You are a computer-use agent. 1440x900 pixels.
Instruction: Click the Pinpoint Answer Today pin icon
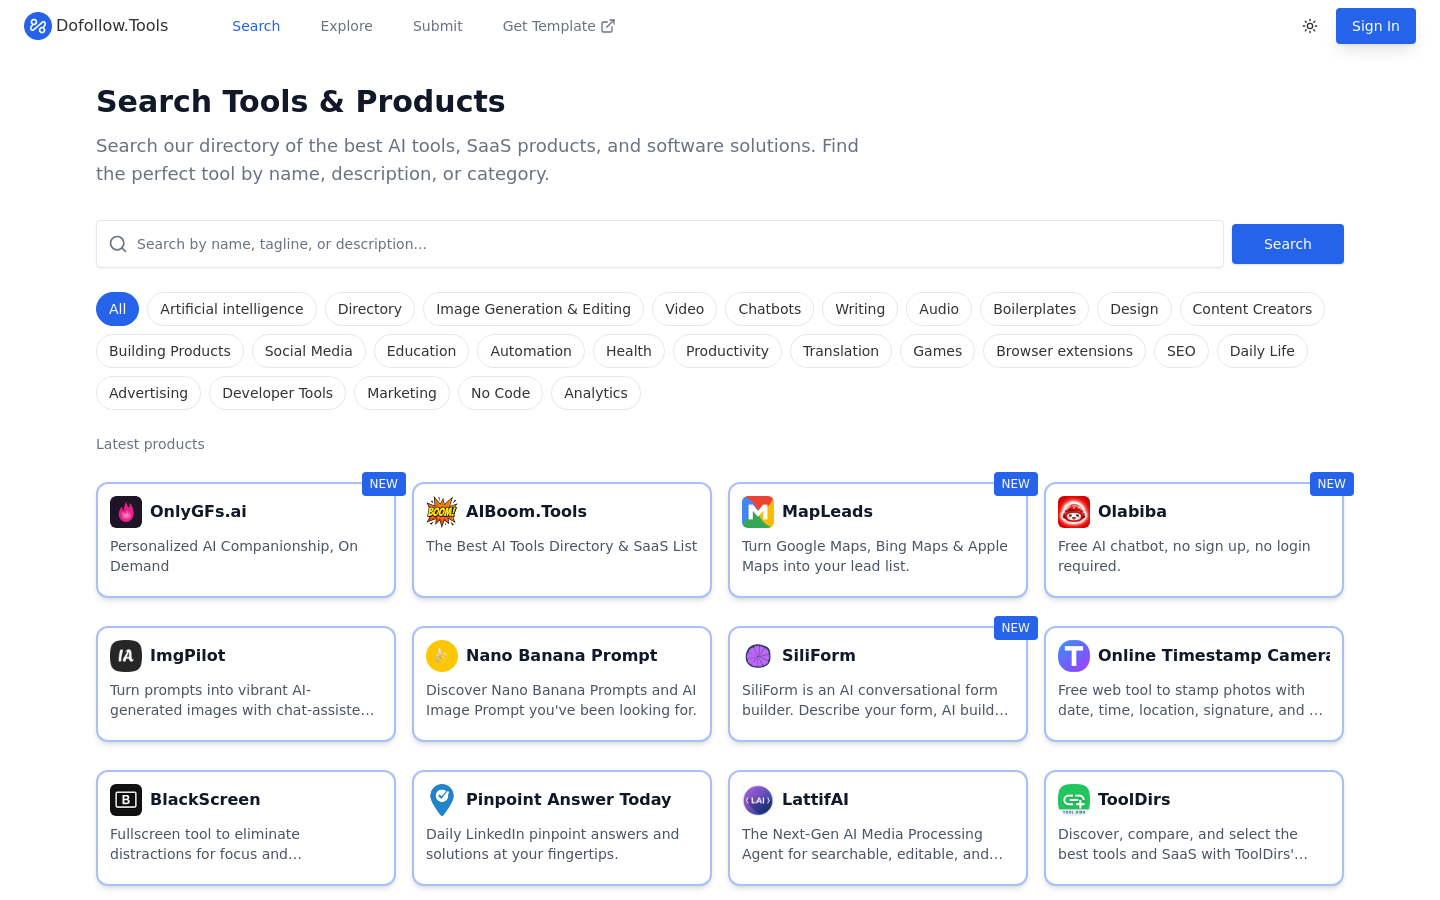pos(442,800)
